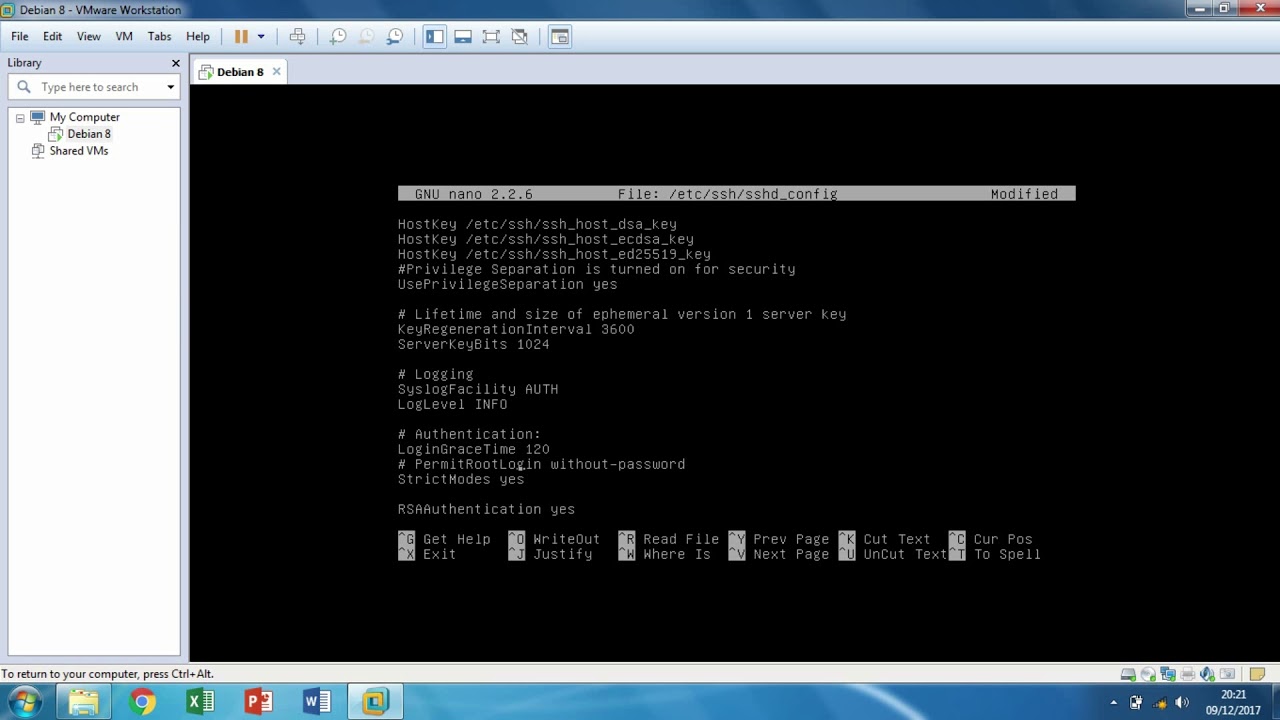This screenshot has height=720, width=1280.
Task: Open the Windows Start menu
Action: pyautogui.click(x=25, y=702)
